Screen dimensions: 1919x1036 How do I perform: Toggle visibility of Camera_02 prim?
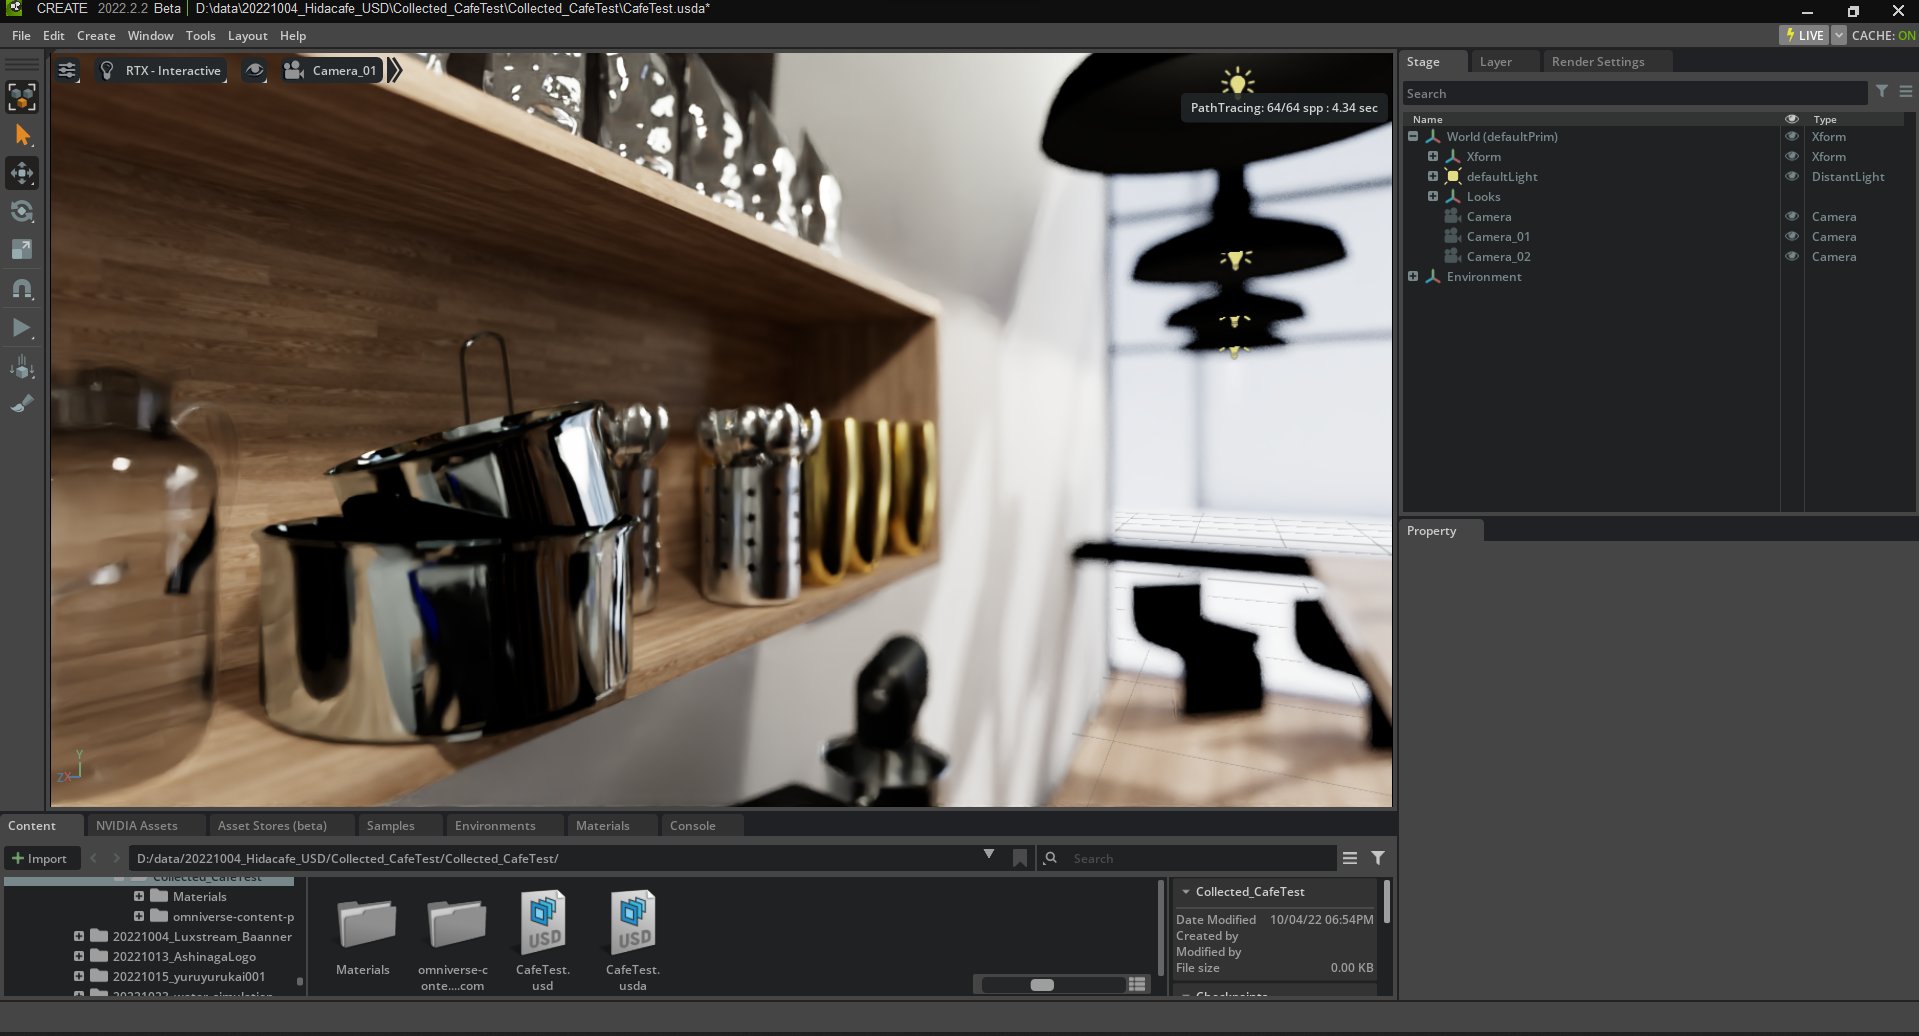coord(1792,256)
